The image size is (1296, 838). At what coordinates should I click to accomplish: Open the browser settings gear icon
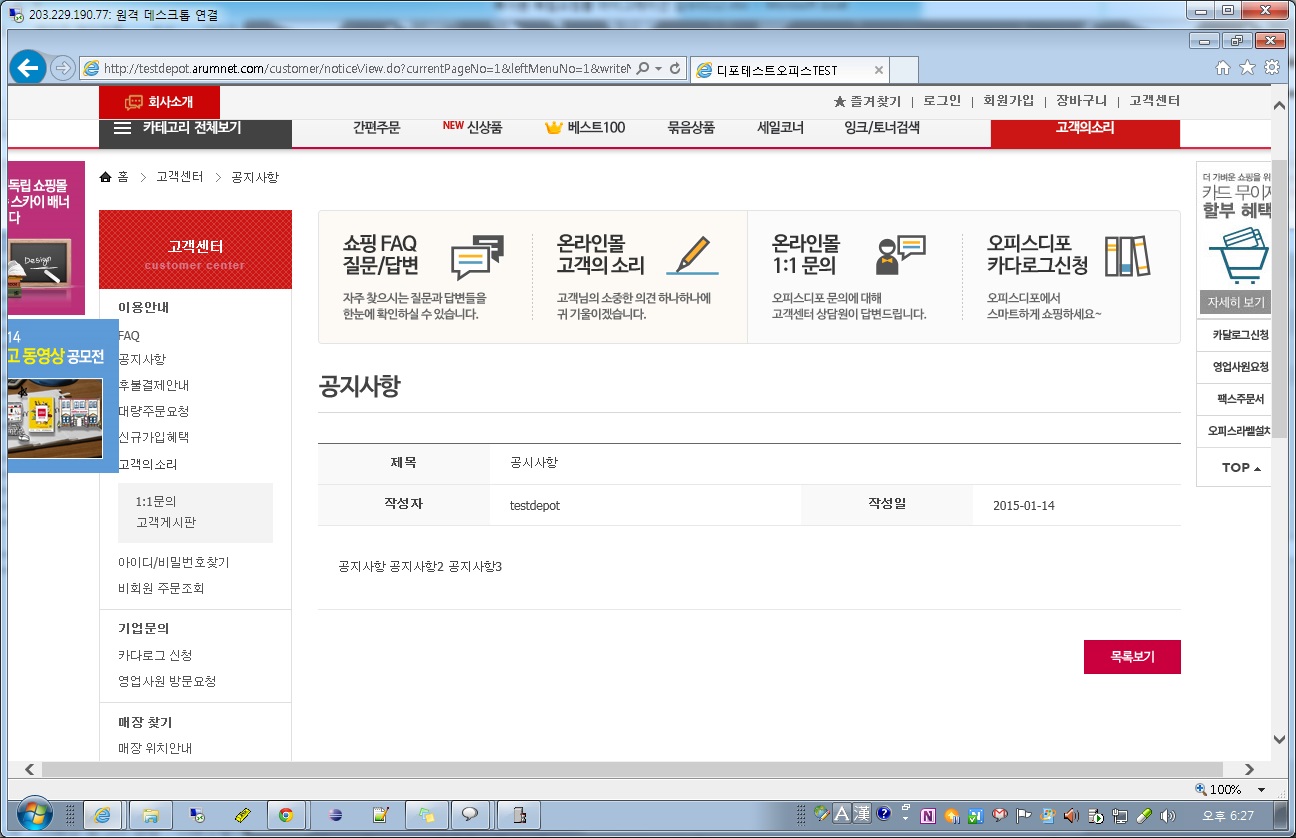[x=1272, y=68]
